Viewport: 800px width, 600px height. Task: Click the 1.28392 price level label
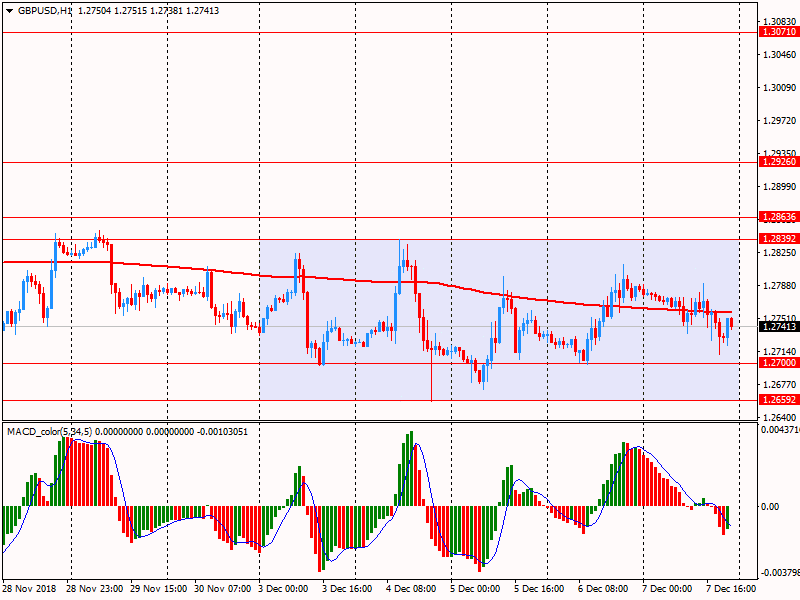coord(779,239)
